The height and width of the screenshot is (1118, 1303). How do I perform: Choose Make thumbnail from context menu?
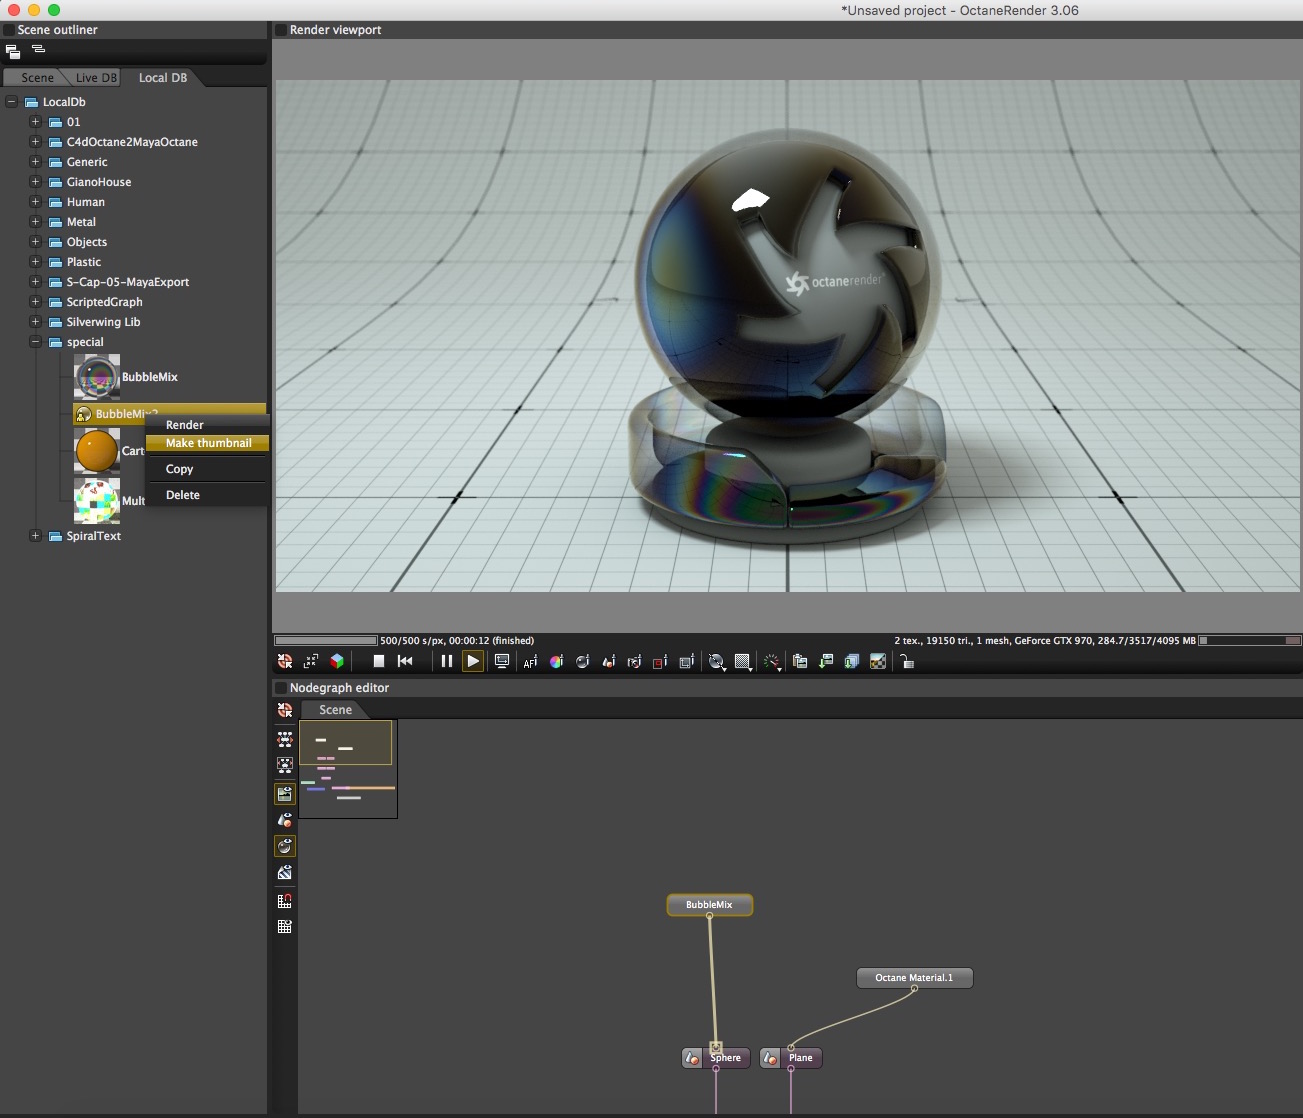click(207, 443)
